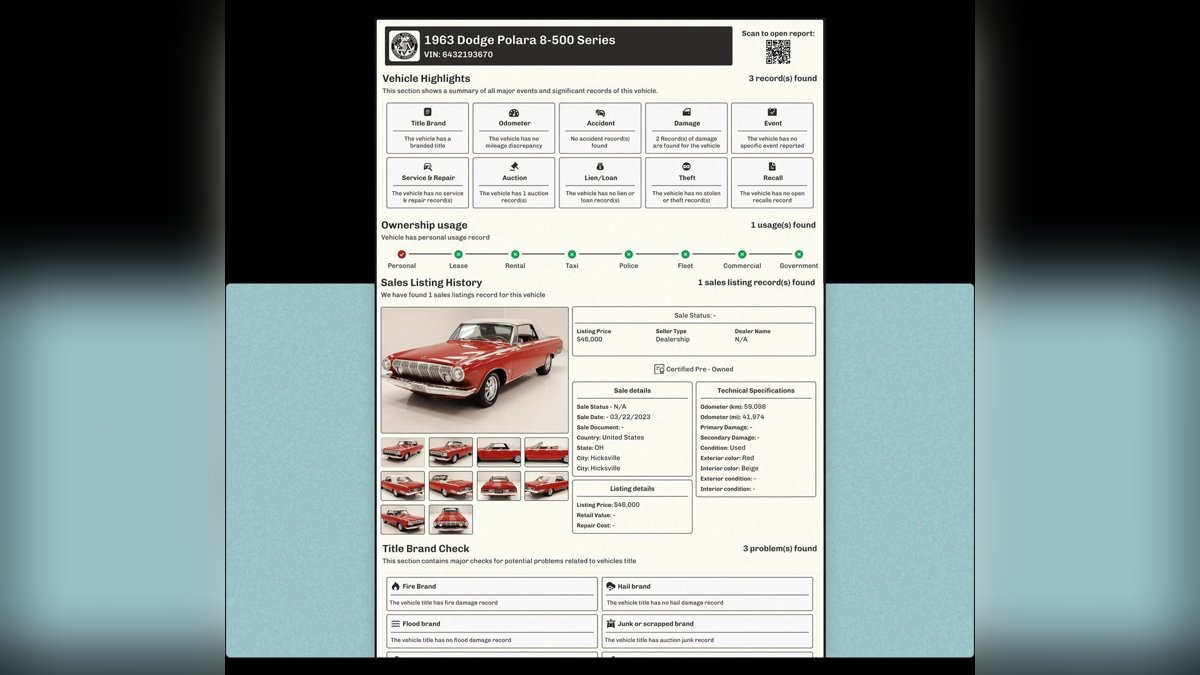This screenshot has width=1200, height=675.
Task: Click the round emblem logo beside the vehicle title
Action: tap(404, 46)
